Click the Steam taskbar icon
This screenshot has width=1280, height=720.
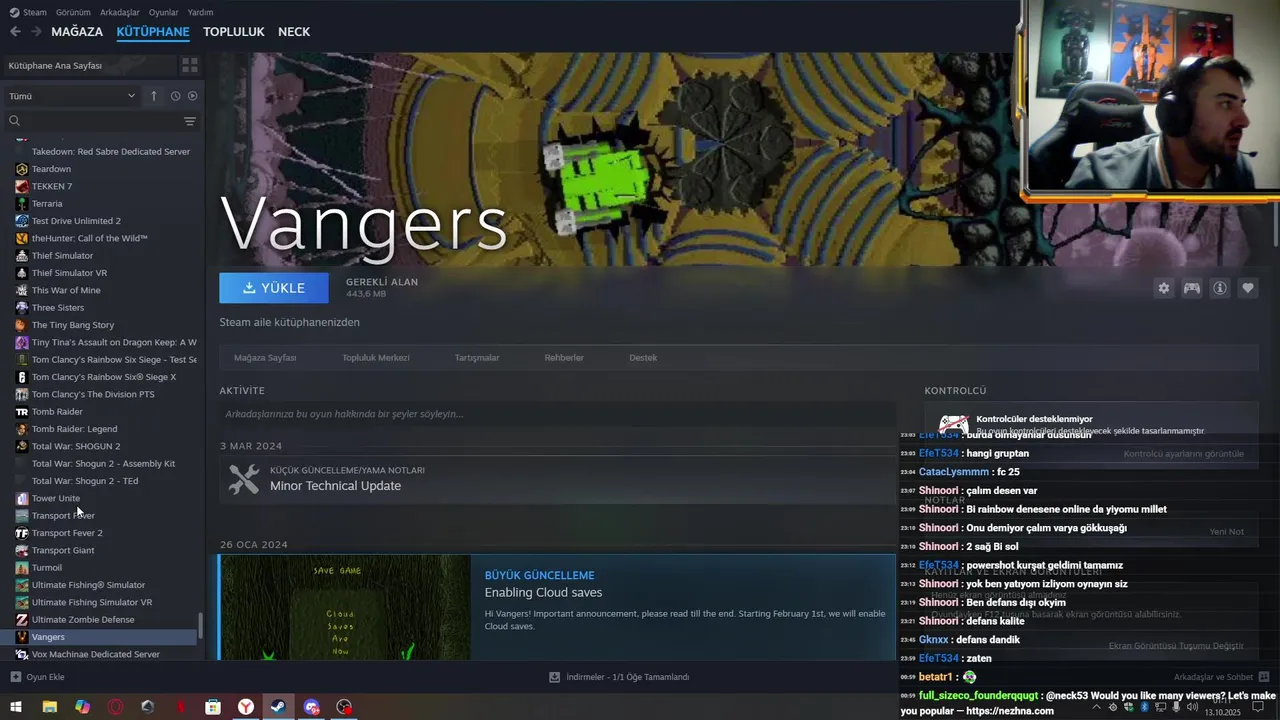coord(278,707)
